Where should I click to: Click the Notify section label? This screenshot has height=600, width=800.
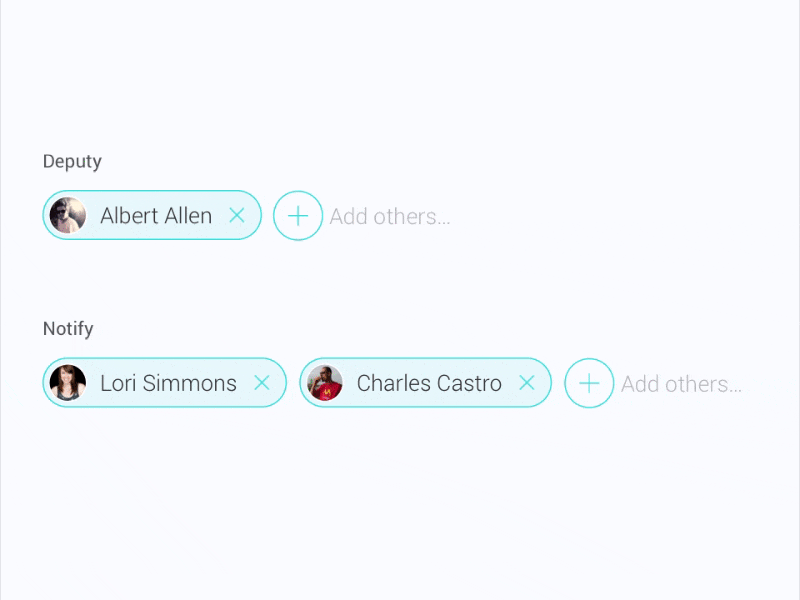tap(67, 328)
